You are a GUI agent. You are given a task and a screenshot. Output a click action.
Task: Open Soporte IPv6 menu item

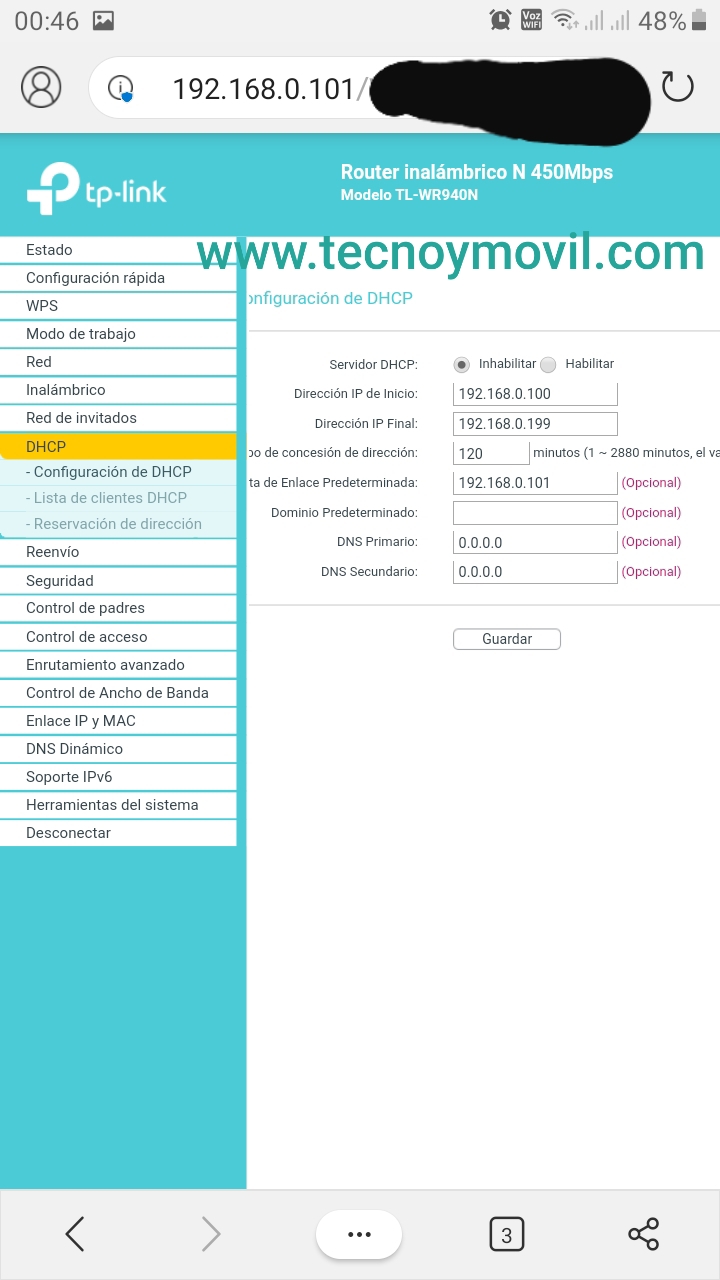(118, 777)
